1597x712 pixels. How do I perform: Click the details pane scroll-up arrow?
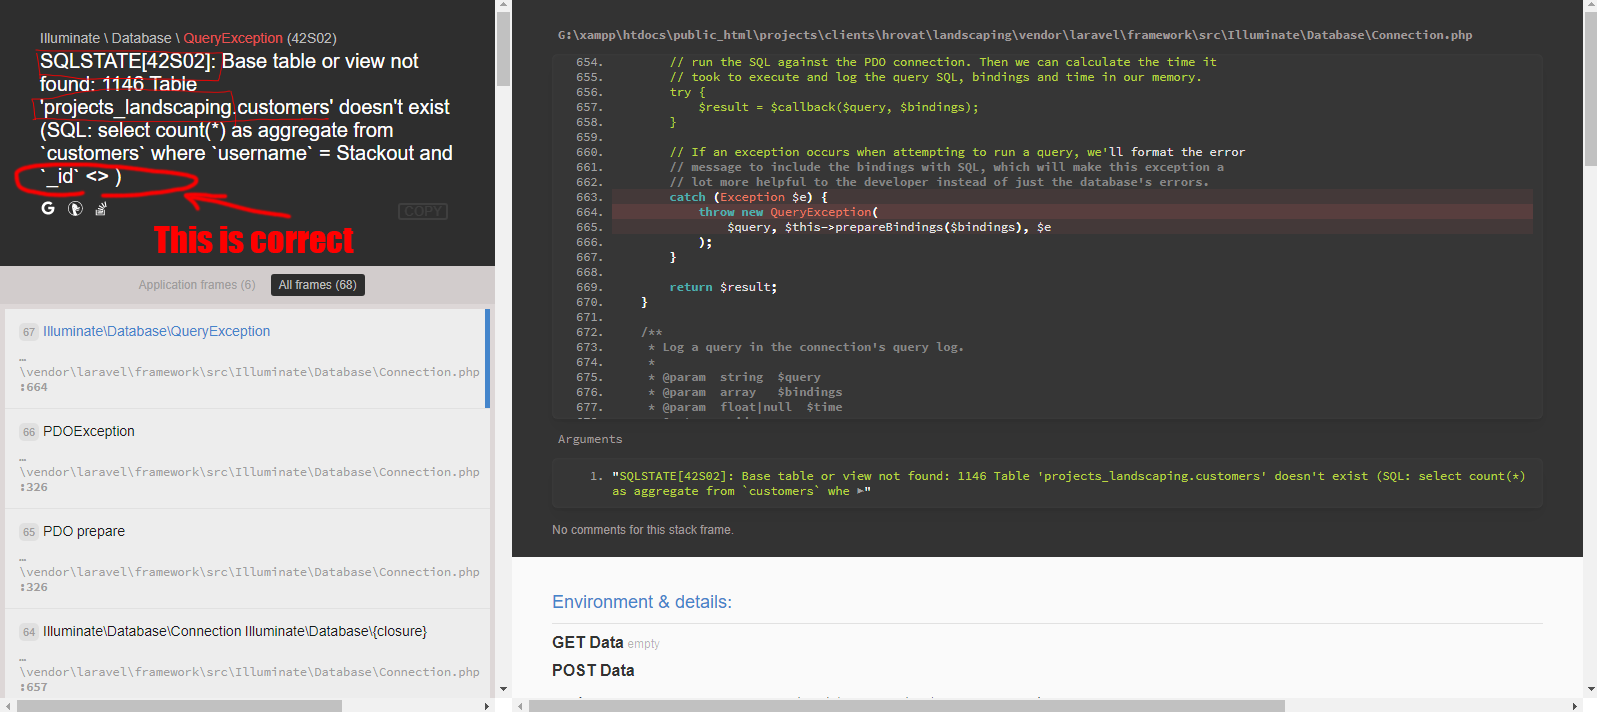[x=1590, y=5]
